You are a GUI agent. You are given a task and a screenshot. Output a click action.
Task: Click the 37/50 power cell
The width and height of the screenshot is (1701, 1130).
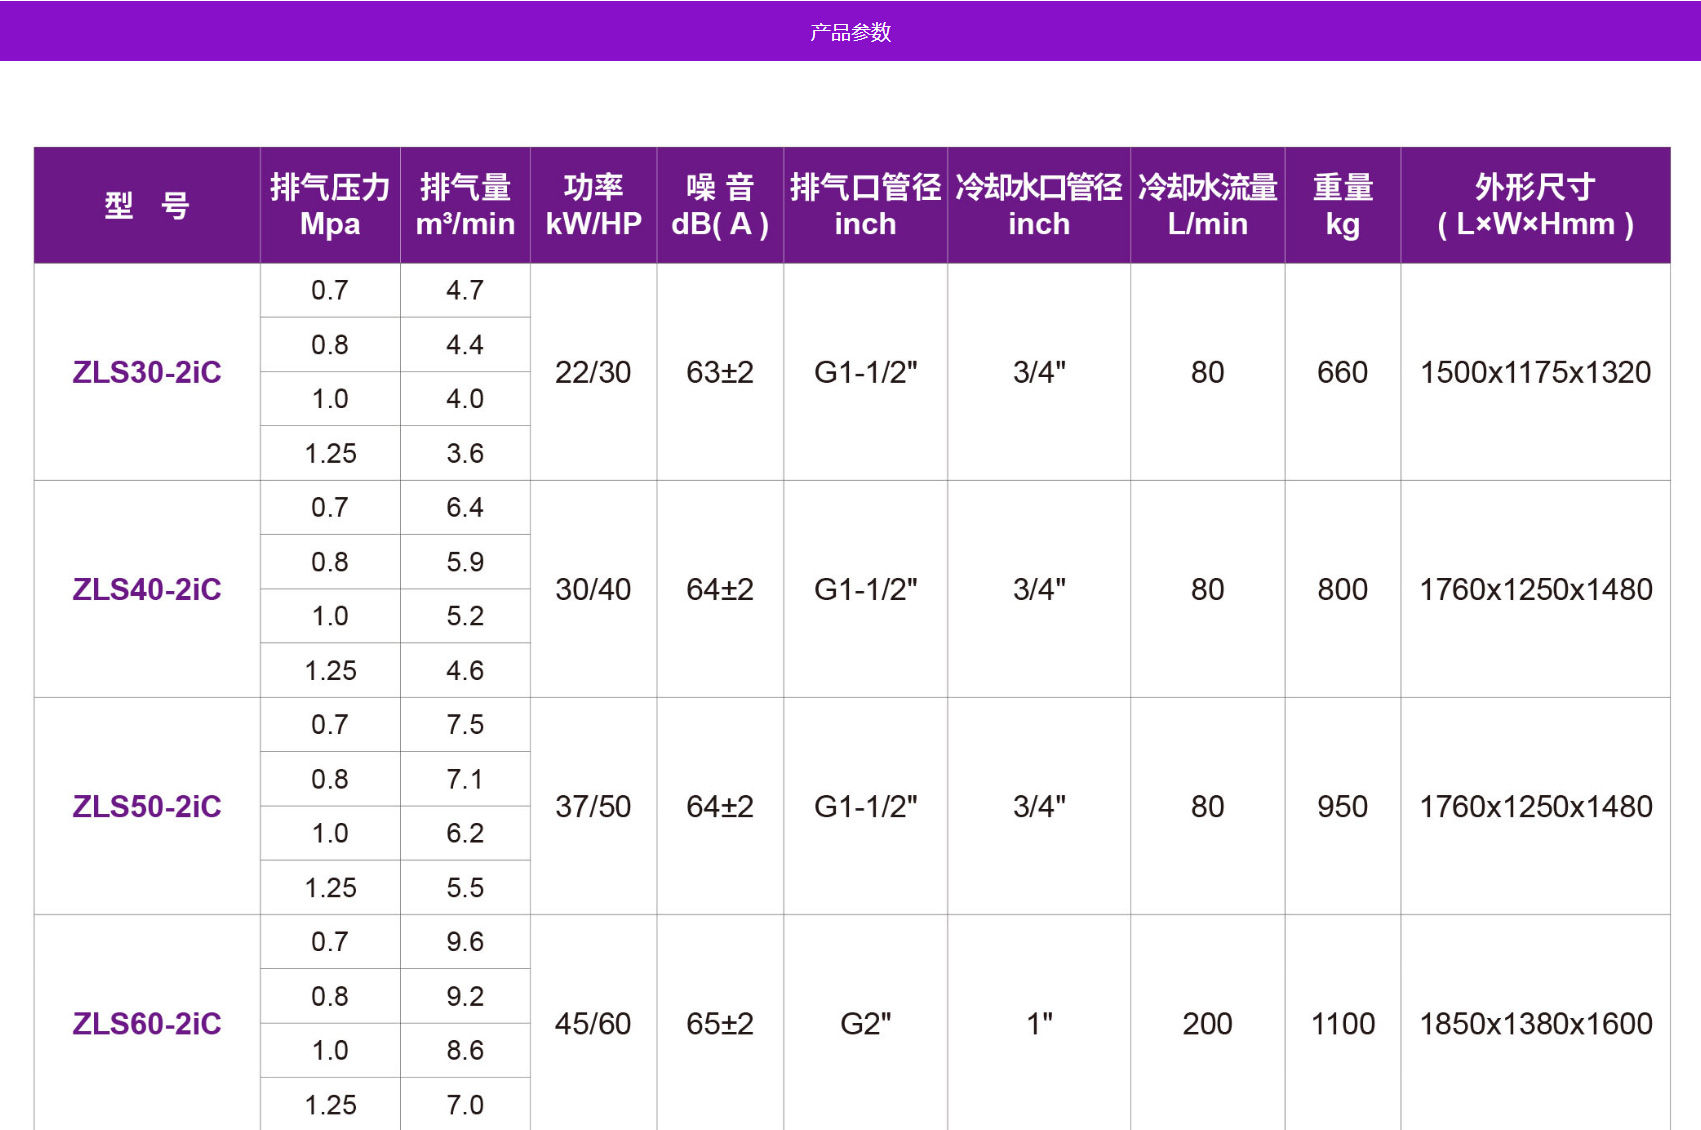click(593, 806)
